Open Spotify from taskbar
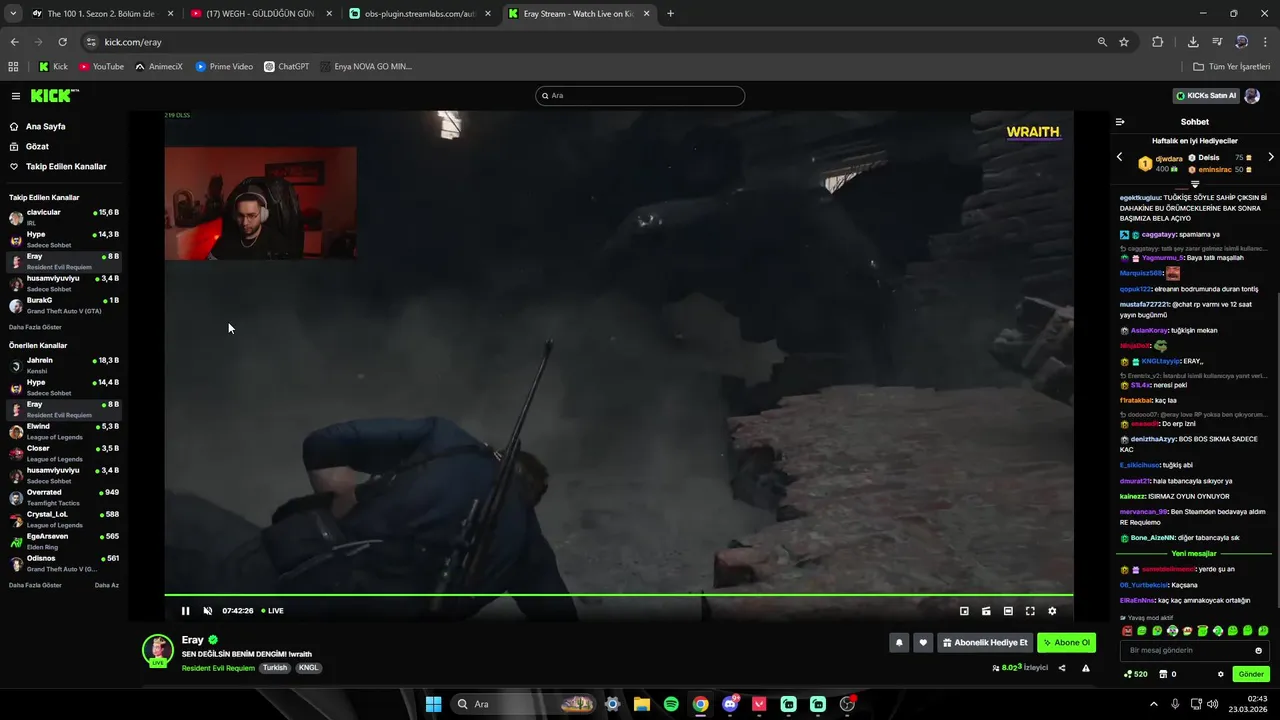The width and height of the screenshot is (1280, 720). coord(671,704)
